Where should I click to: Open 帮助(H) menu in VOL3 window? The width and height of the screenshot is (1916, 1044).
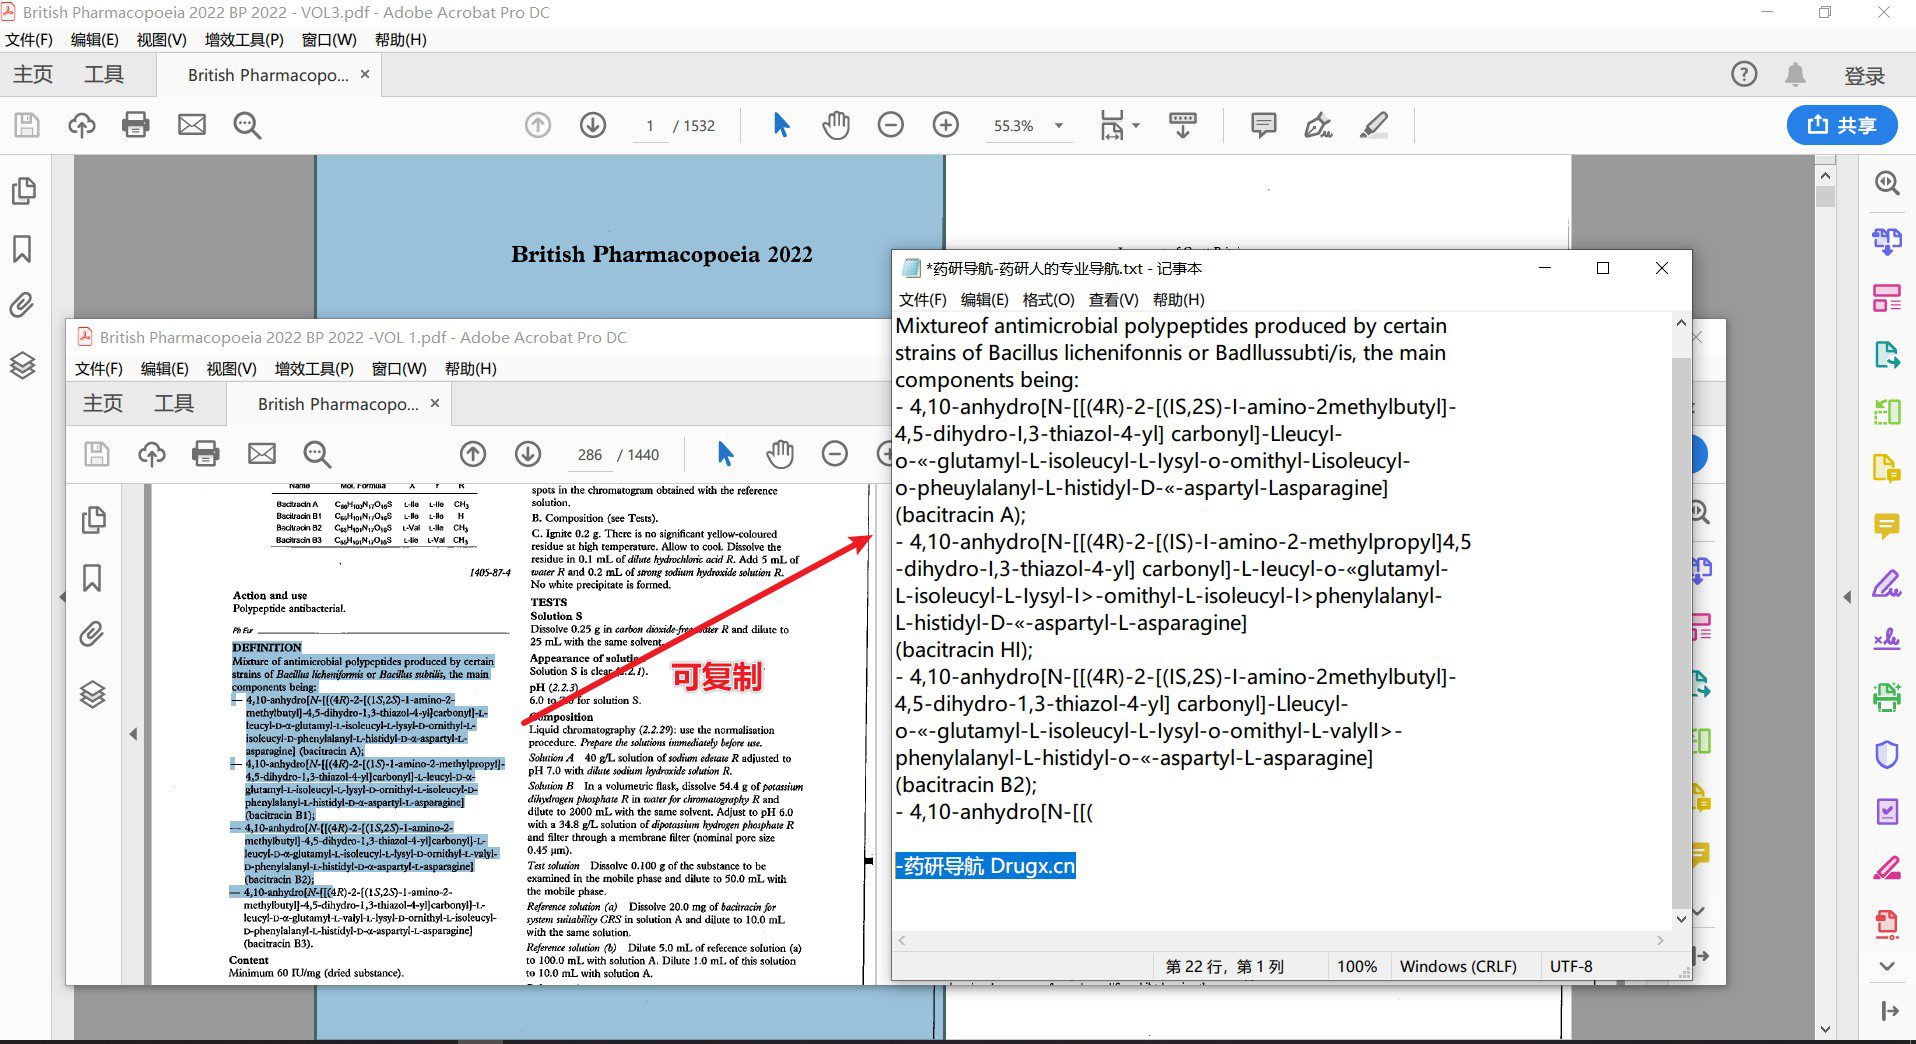tap(400, 40)
